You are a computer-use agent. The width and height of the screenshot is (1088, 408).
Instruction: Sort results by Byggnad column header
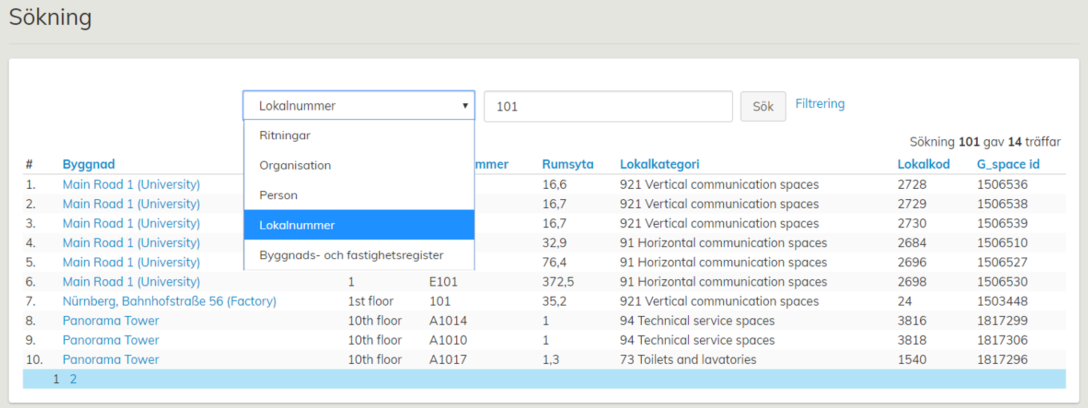coord(88,164)
